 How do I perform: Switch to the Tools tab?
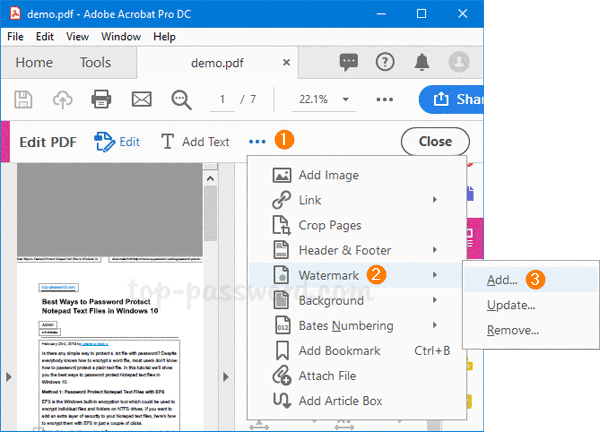pyautogui.click(x=96, y=62)
